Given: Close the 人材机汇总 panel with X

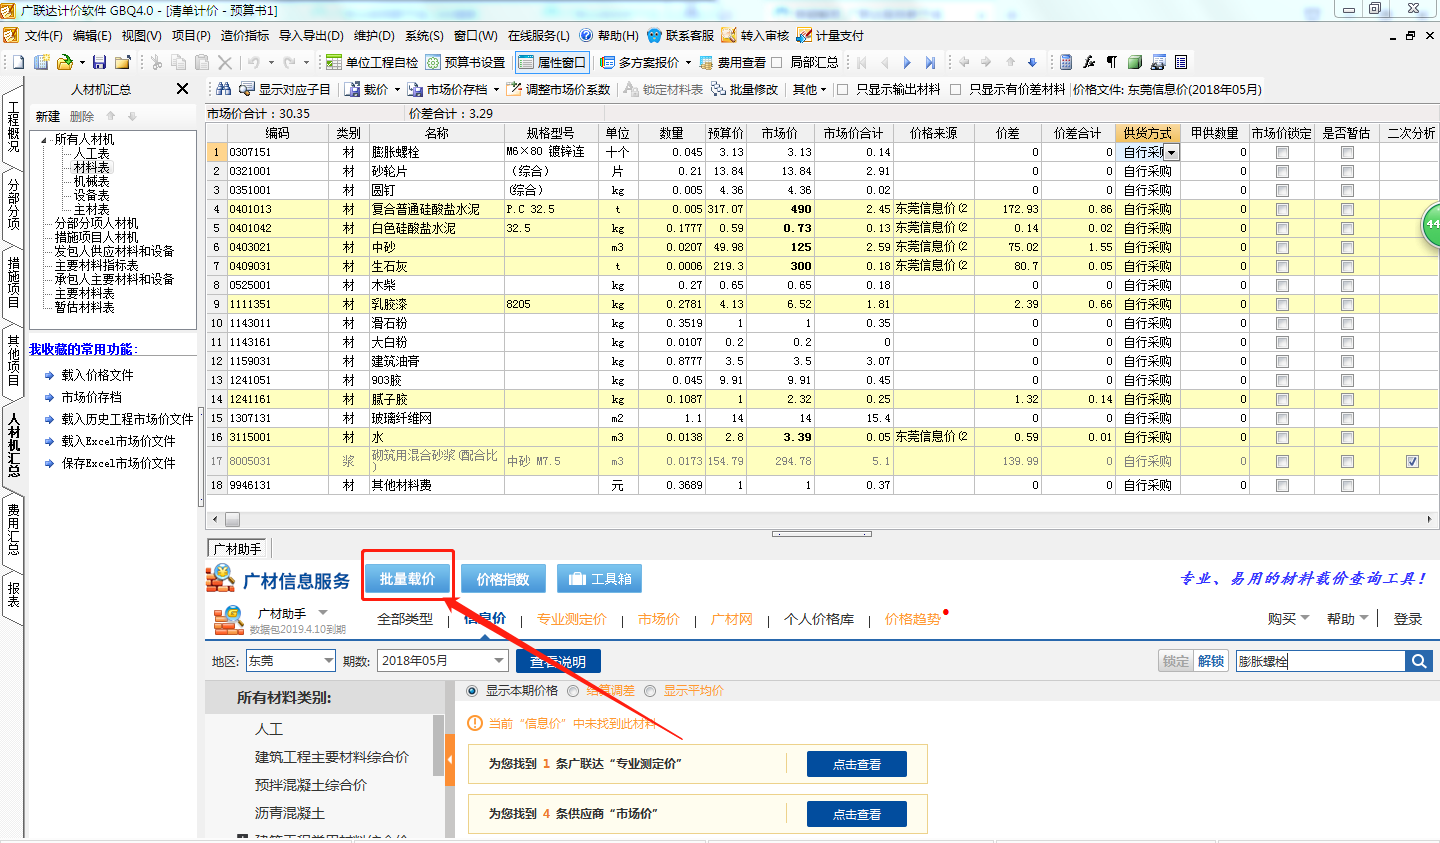Looking at the screenshot, I should (182, 89).
